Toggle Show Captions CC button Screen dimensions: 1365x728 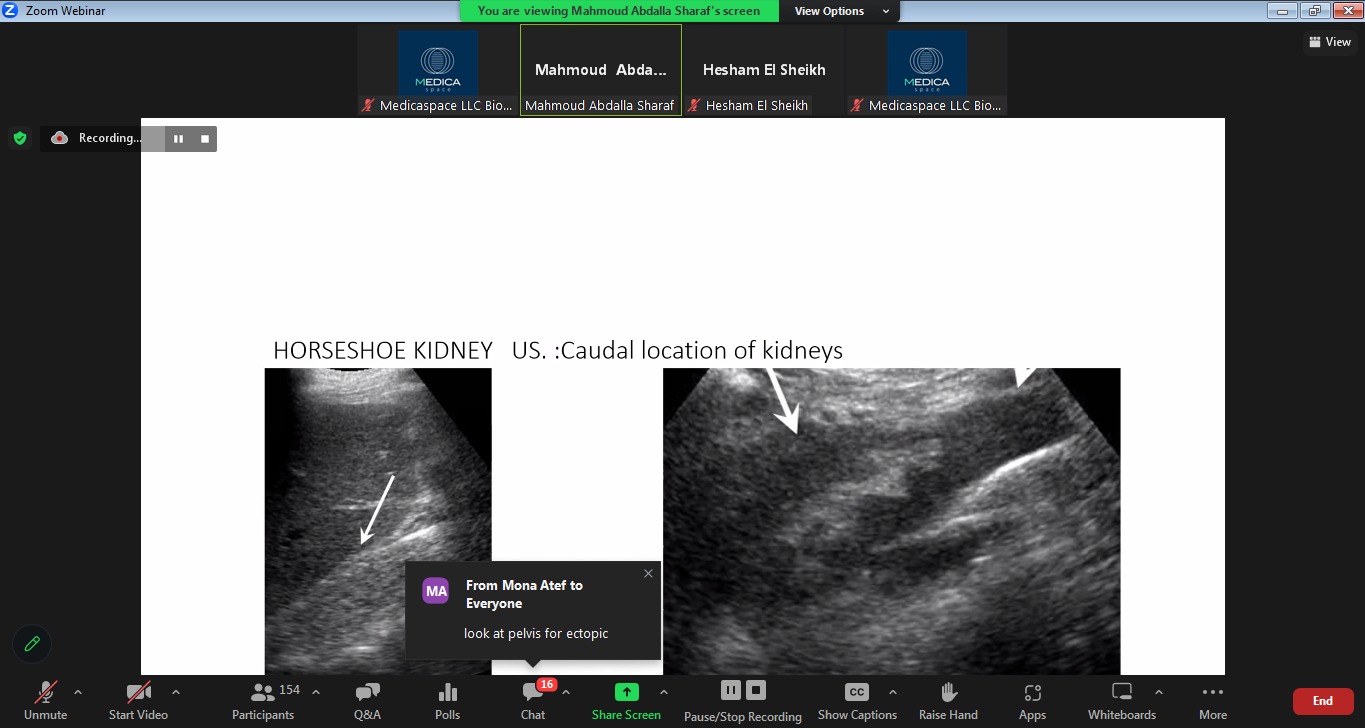[857, 693]
